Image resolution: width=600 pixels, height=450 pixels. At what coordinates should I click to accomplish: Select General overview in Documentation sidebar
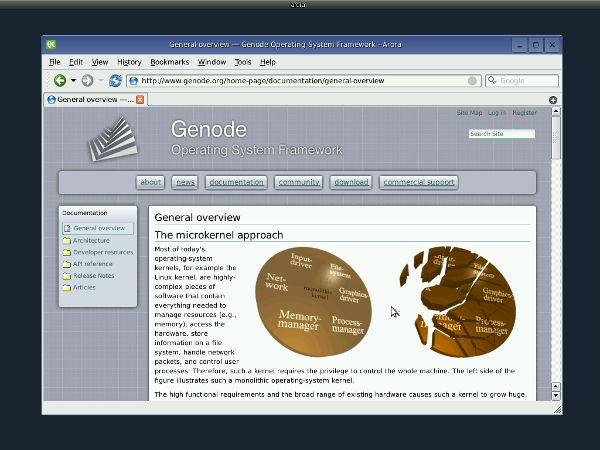pyautogui.click(x=98, y=228)
